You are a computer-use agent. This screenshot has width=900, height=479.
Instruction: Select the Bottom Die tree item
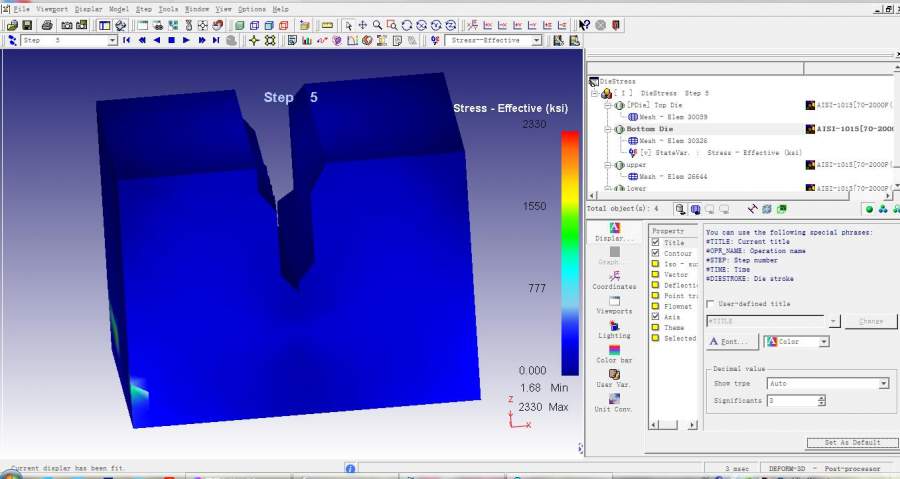point(649,129)
